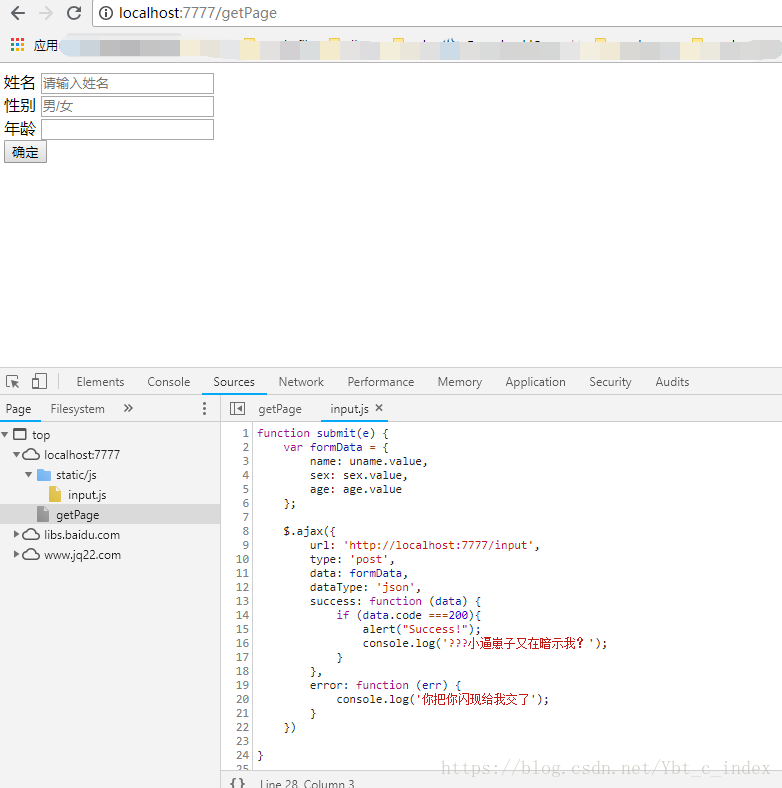The width and height of the screenshot is (782, 788).
Task: Switch to the getPage editor tab
Action: click(x=280, y=409)
